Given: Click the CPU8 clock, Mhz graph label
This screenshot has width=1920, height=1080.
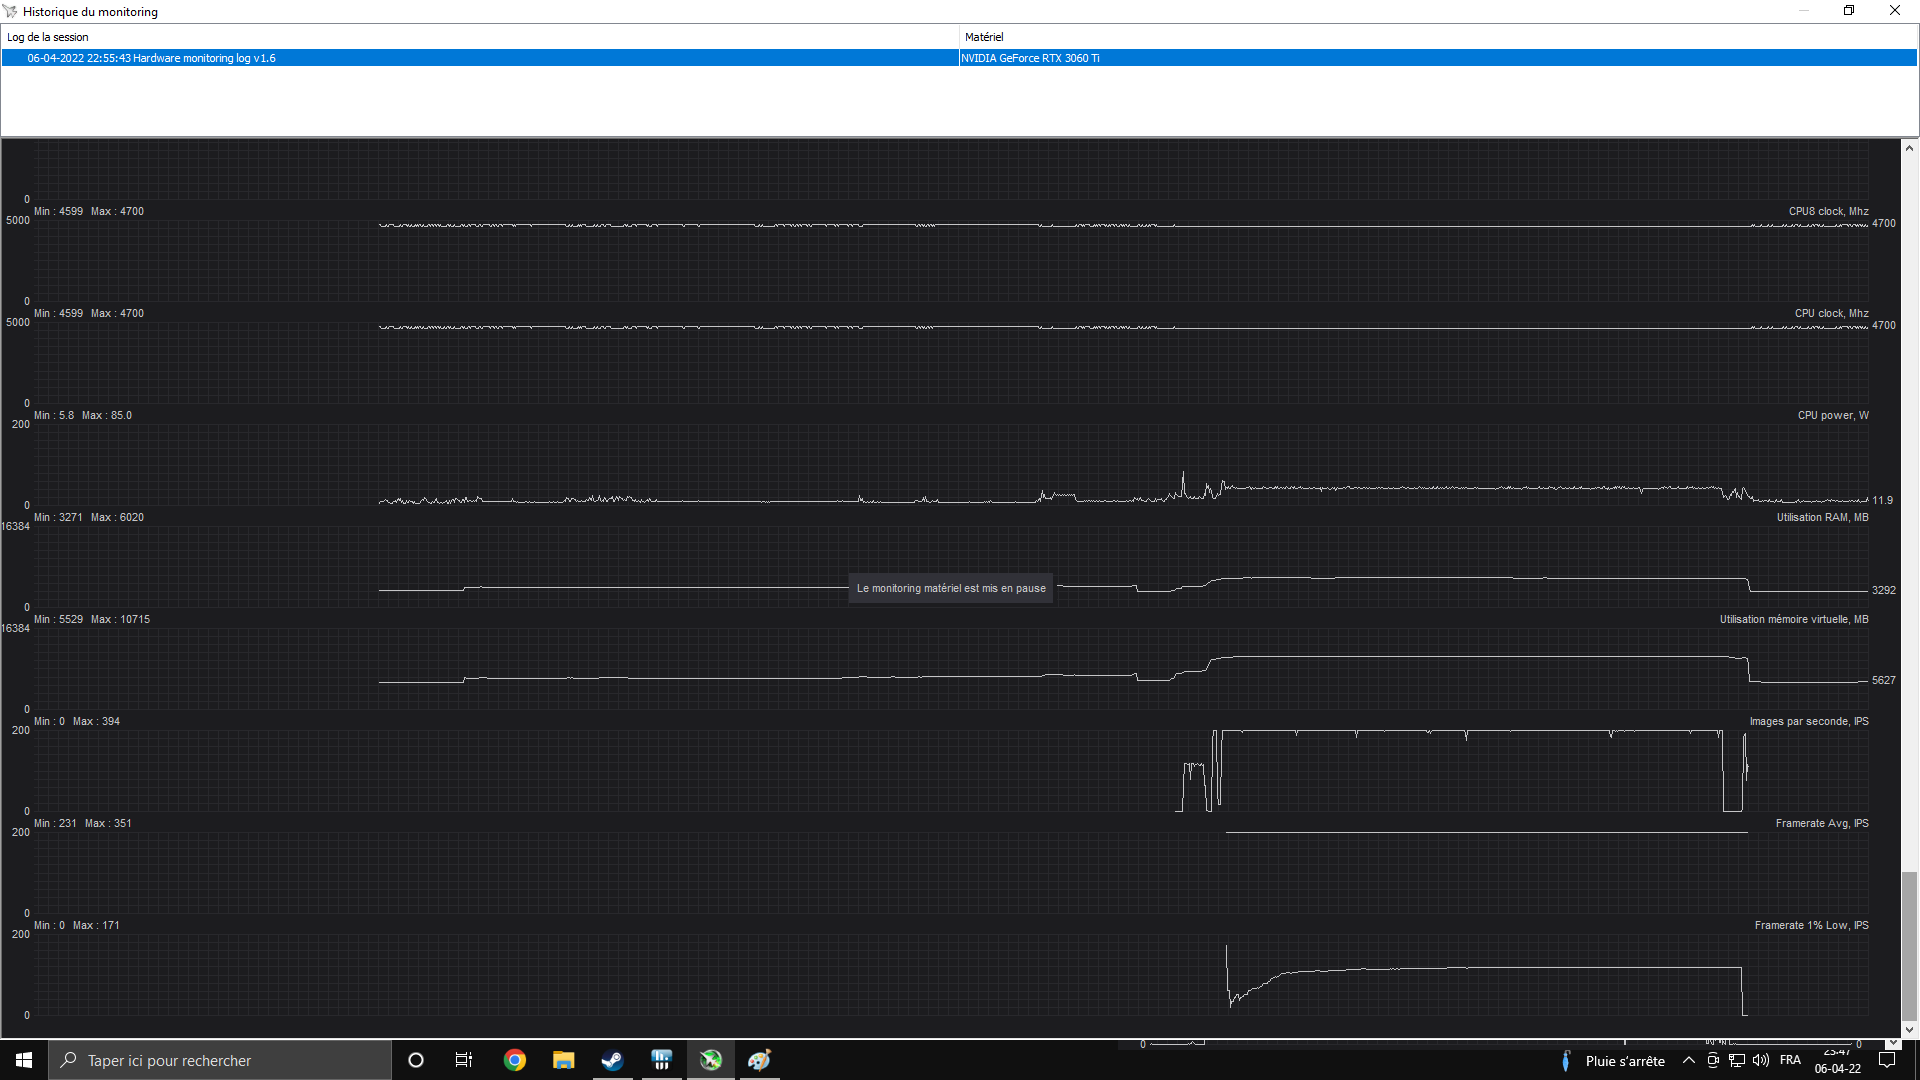Looking at the screenshot, I should [x=1828, y=212].
